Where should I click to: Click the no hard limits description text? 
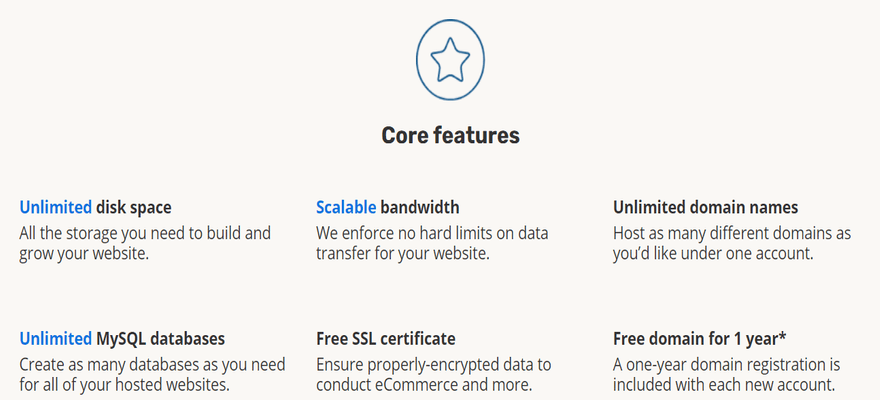pyautogui.click(x=432, y=243)
